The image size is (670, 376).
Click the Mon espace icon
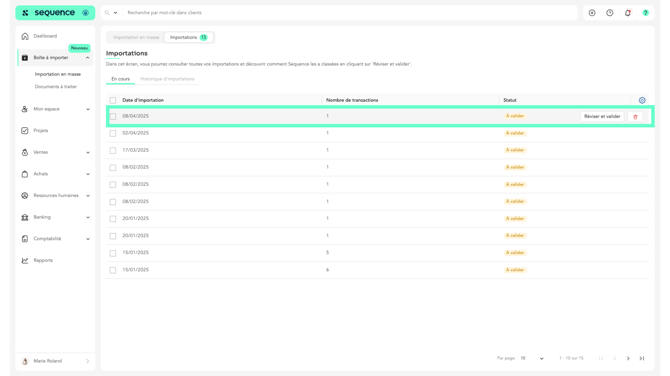point(25,109)
